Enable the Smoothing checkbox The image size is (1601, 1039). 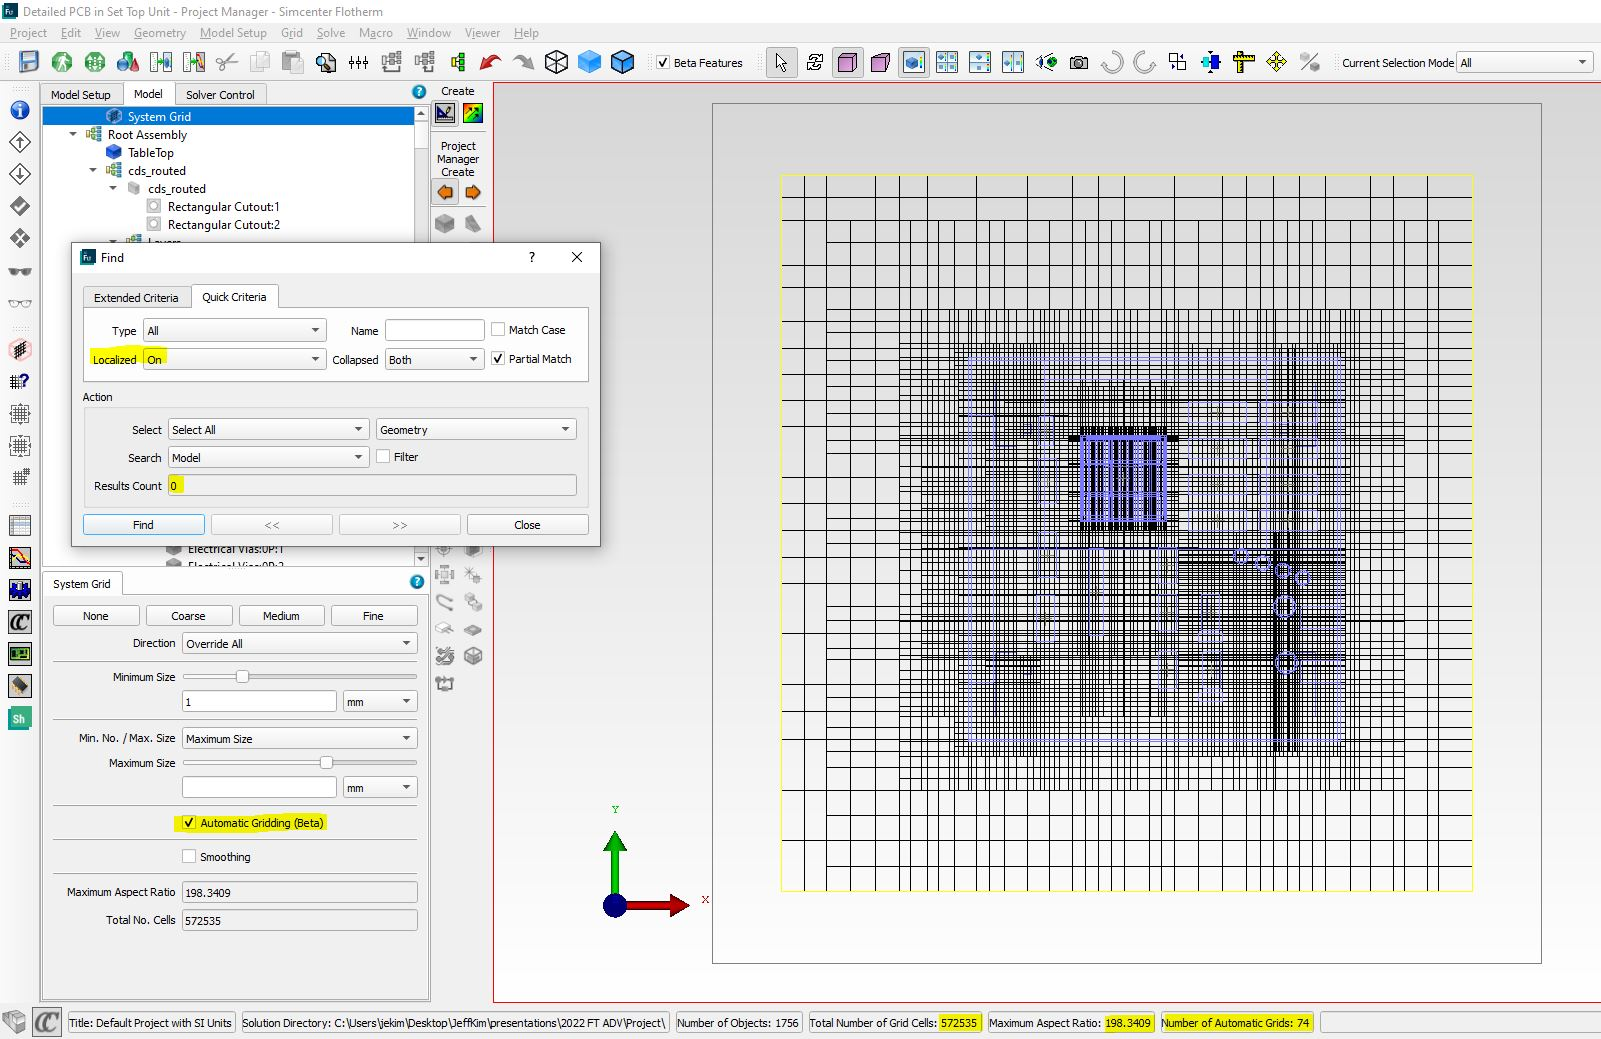click(x=189, y=856)
